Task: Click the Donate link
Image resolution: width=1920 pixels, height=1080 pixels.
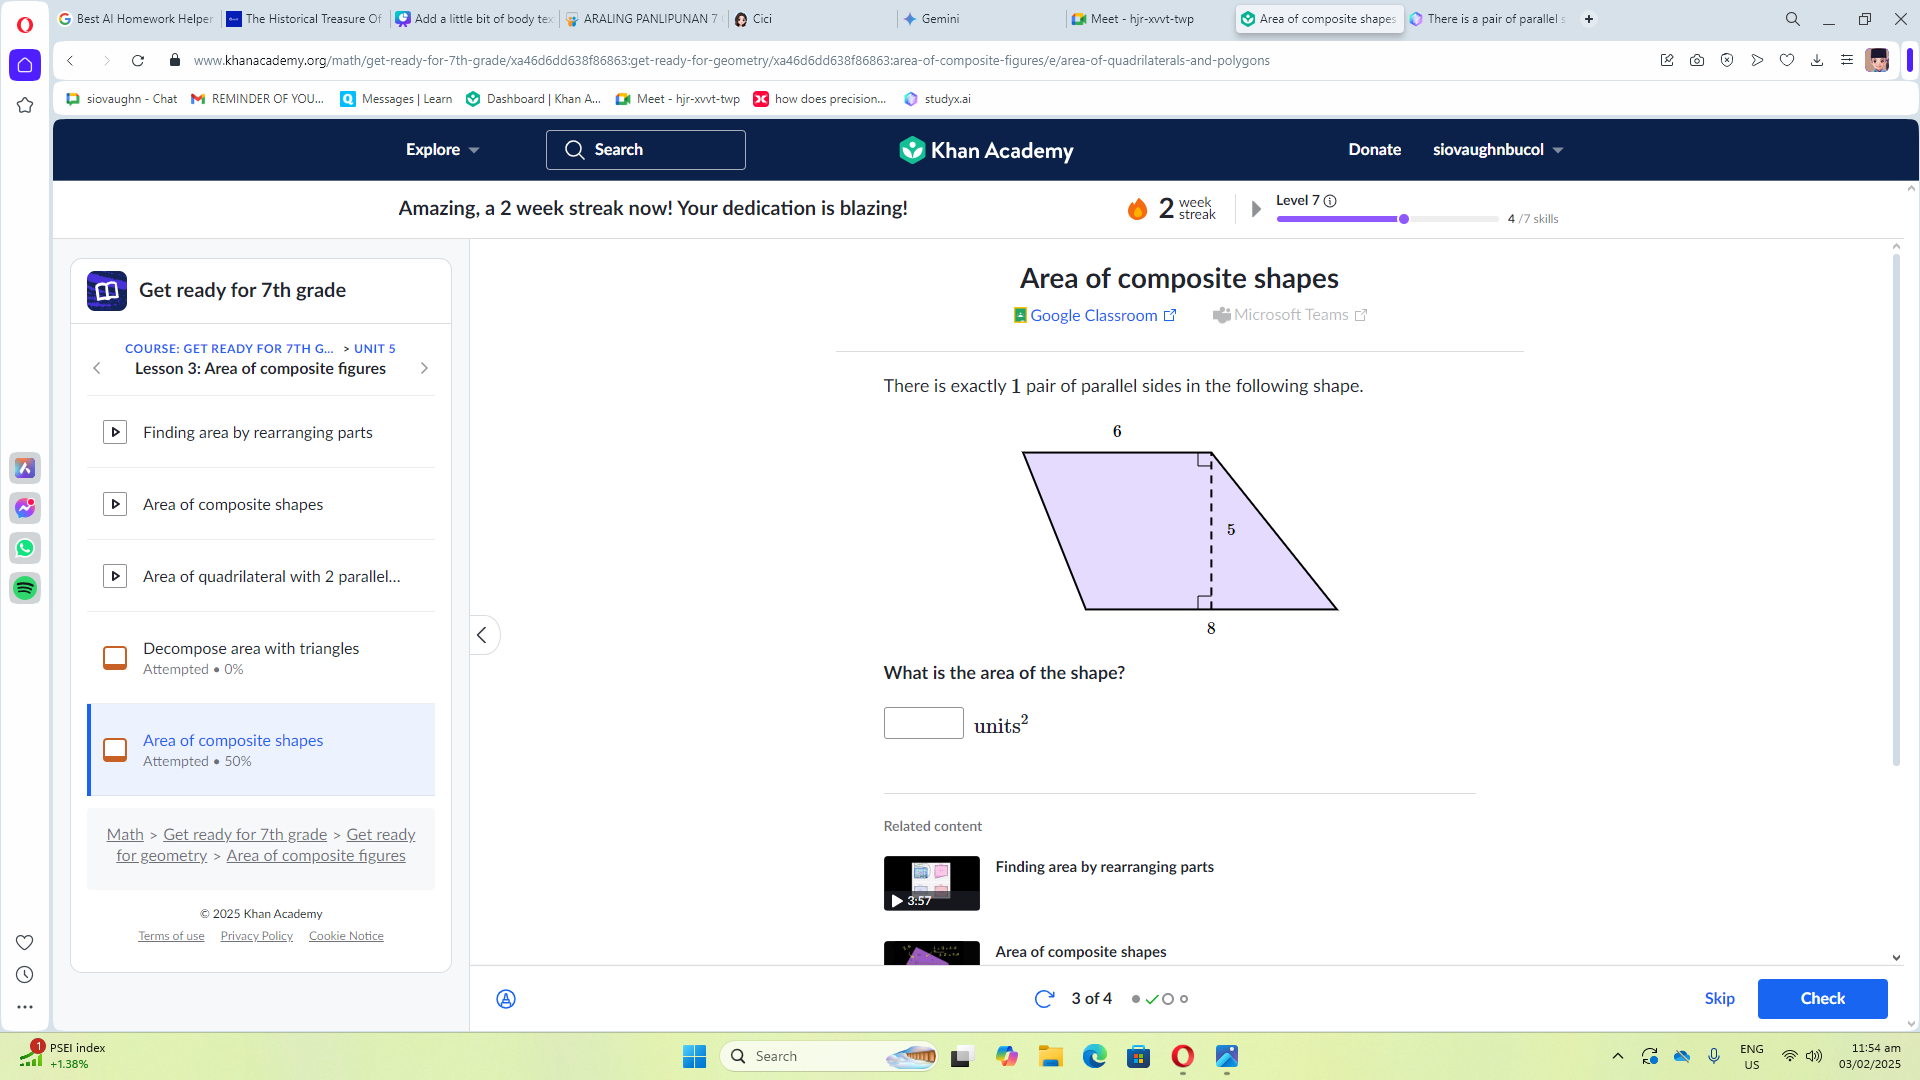Action: pyautogui.click(x=1374, y=150)
